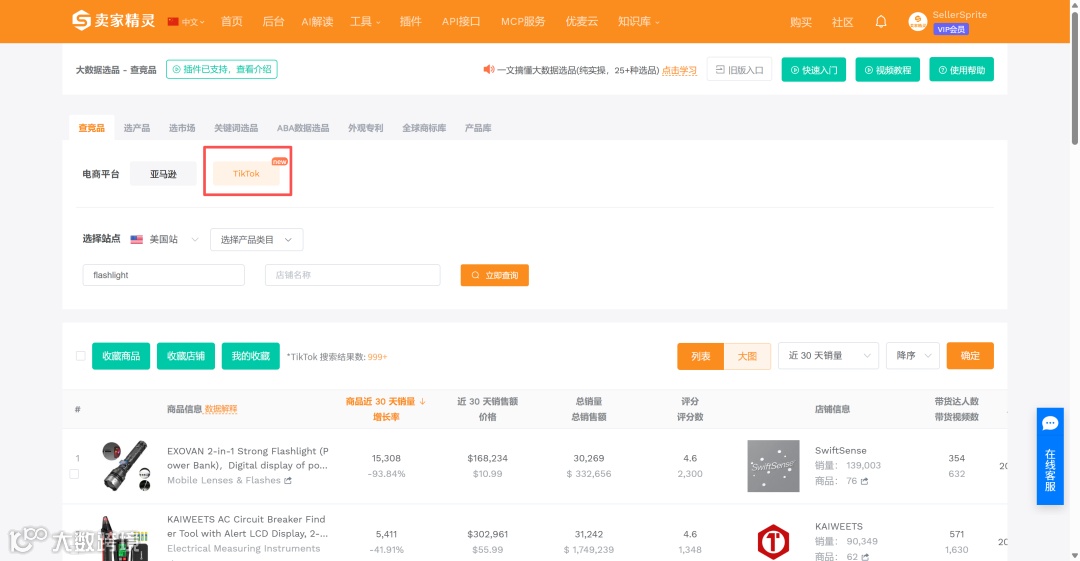Expand the 工具 menu
This screenshot has width=1080, height=561.
365,21
